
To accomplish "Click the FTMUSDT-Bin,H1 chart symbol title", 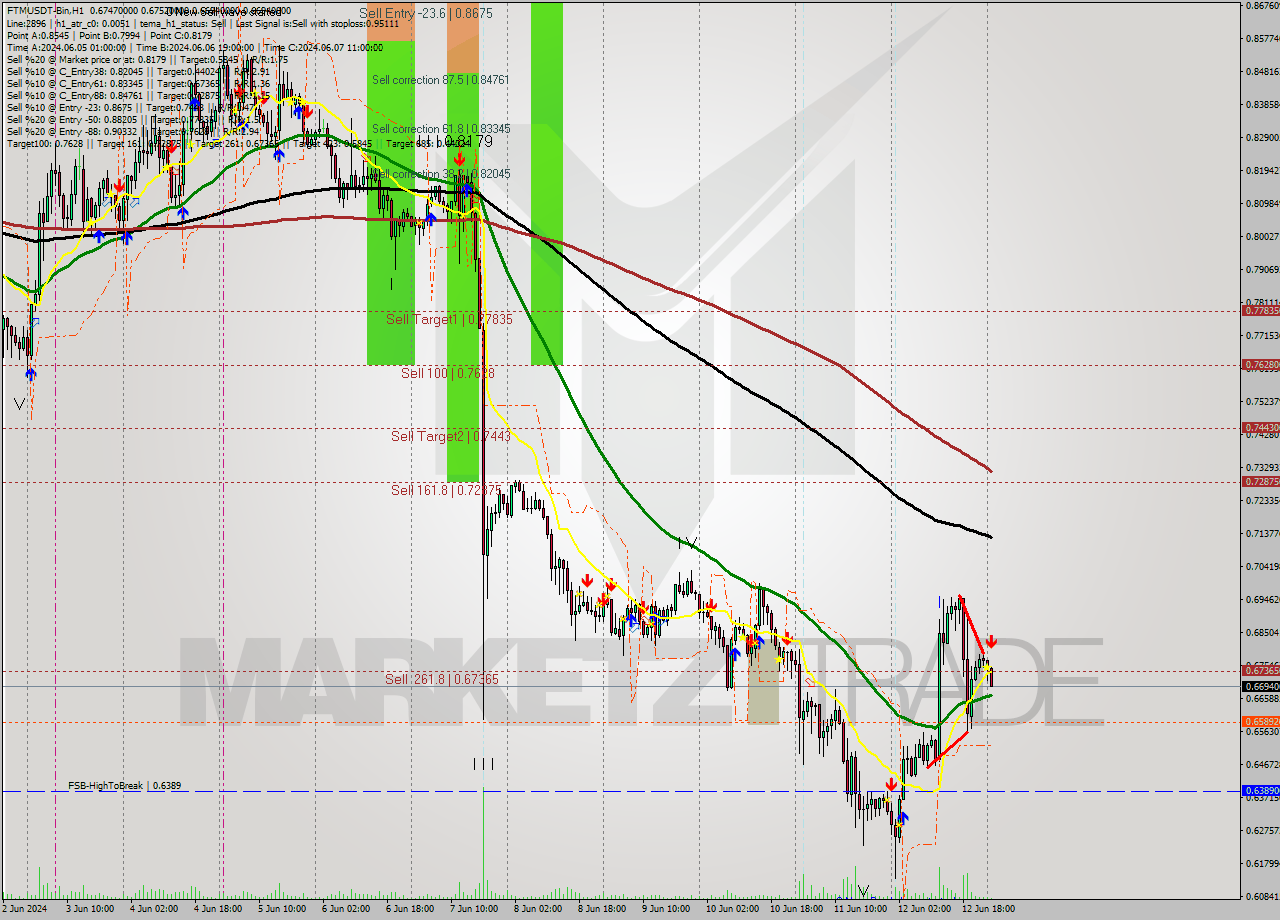I will coord(45,9).
